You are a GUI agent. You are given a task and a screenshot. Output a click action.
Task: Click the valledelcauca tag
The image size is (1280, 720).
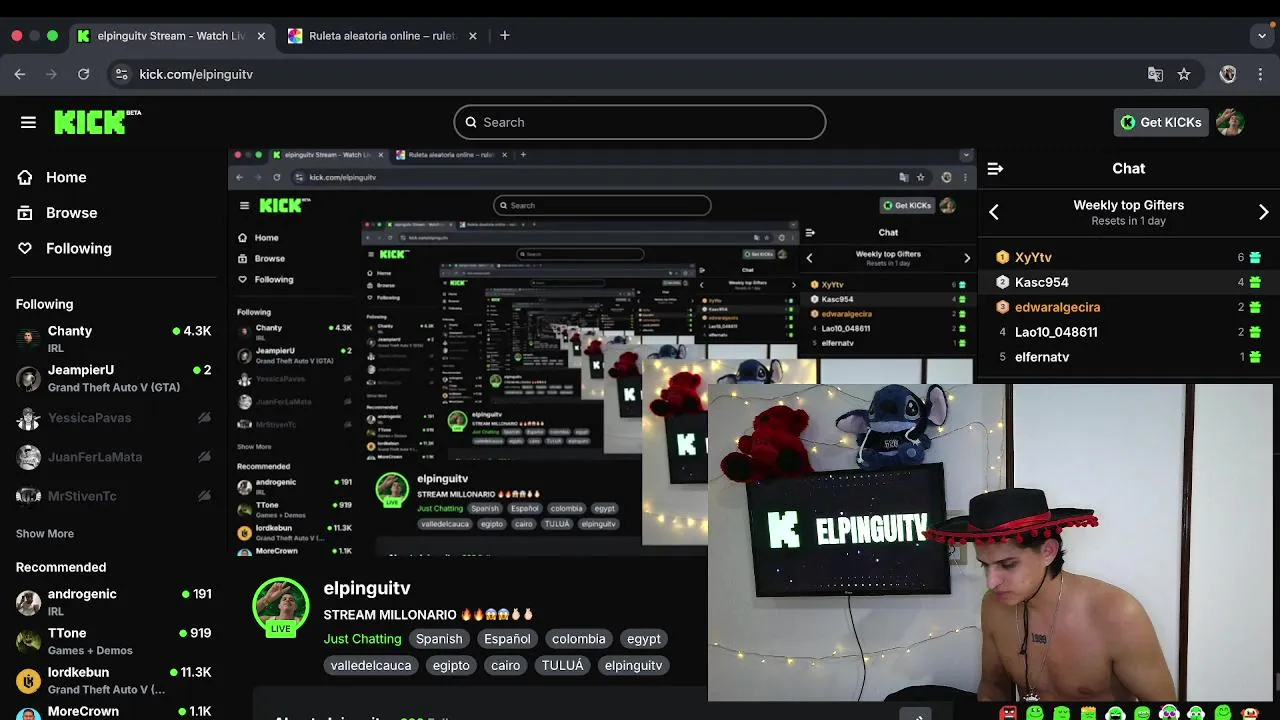point(371,665)
